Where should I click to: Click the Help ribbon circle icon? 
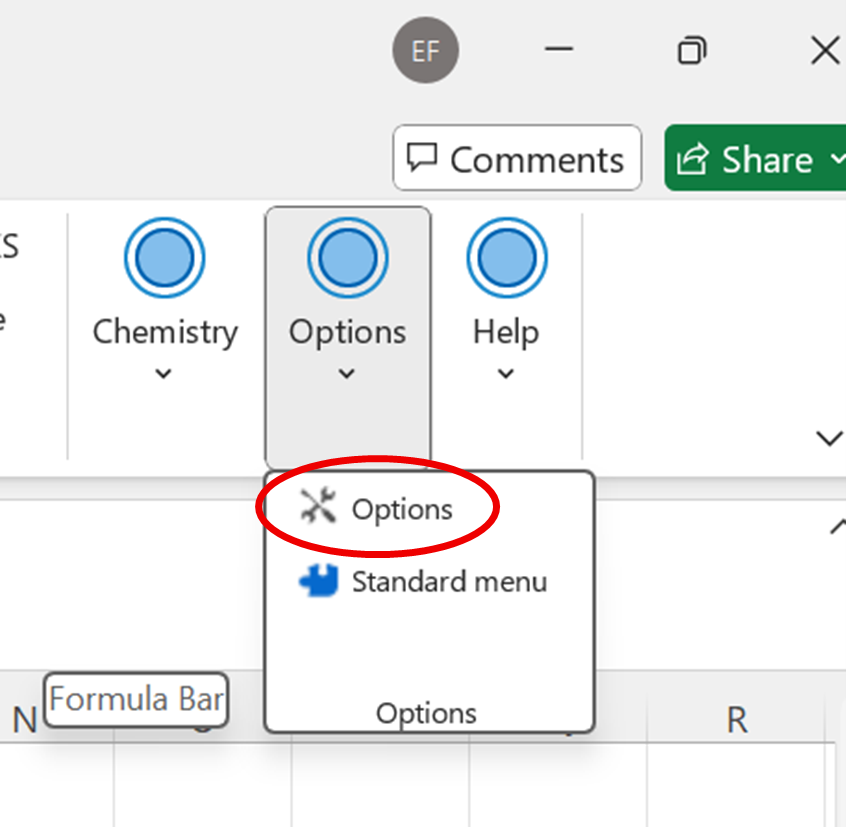[506, 258]
